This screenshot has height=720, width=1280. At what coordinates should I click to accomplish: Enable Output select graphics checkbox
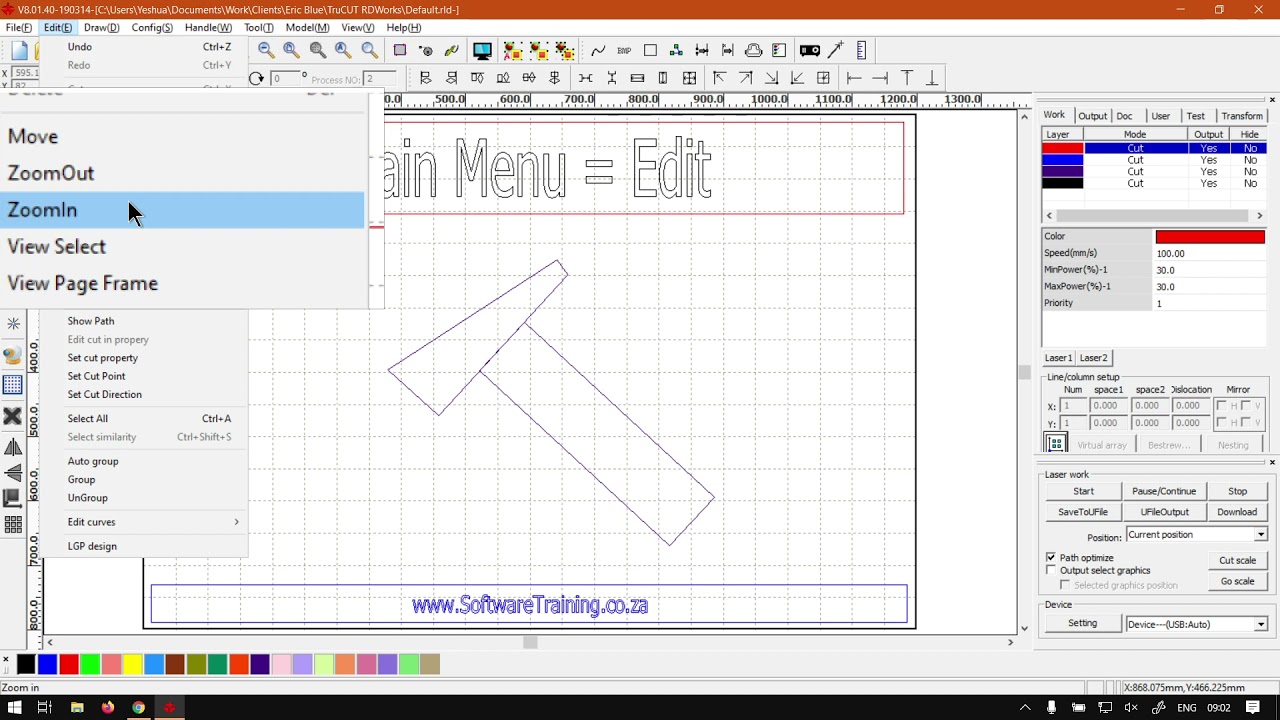pos(1051,570)
